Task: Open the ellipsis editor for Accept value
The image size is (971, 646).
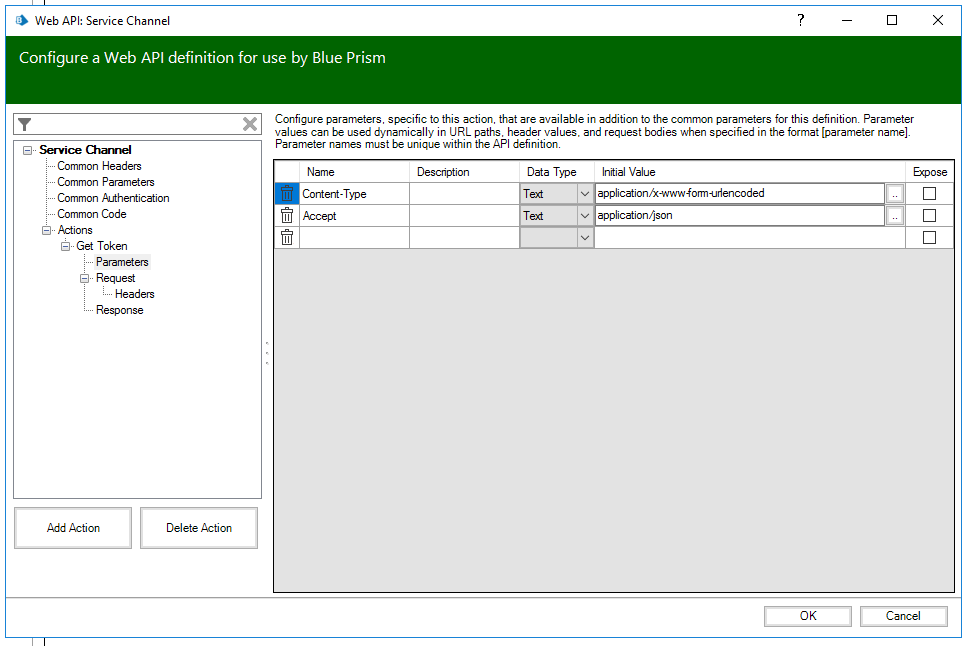Action: [895, 216]
